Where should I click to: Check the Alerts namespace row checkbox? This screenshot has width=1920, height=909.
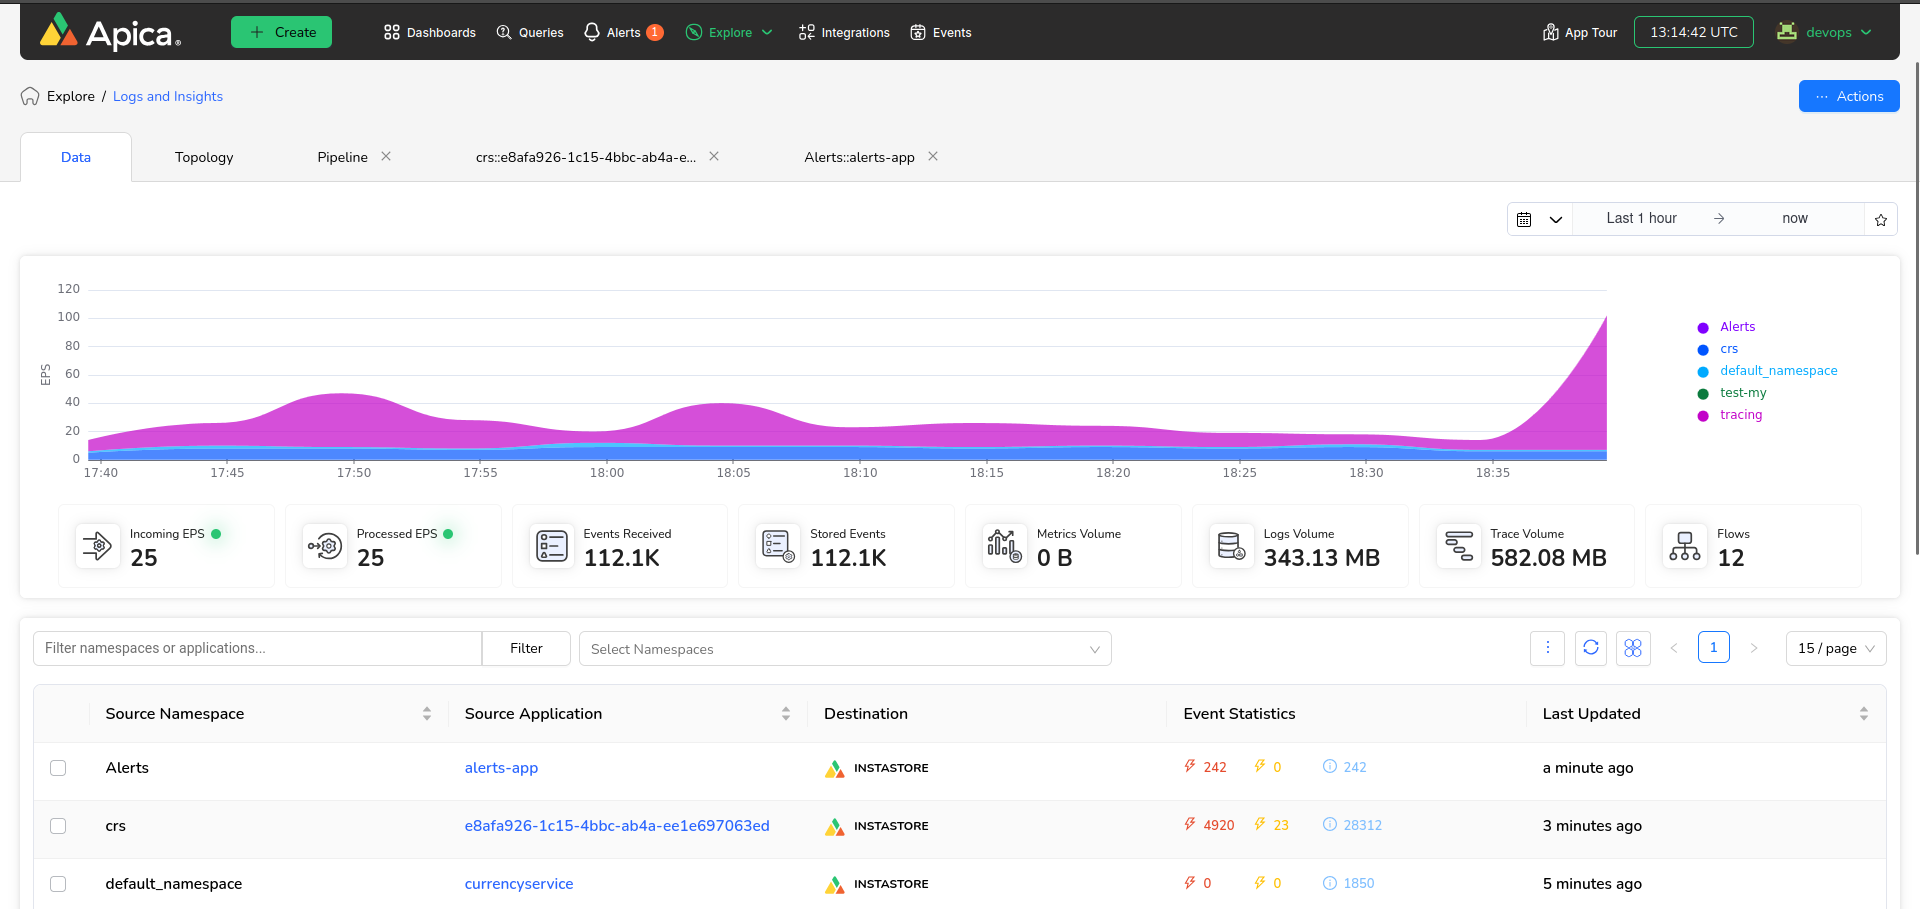(x=58, y=768)
